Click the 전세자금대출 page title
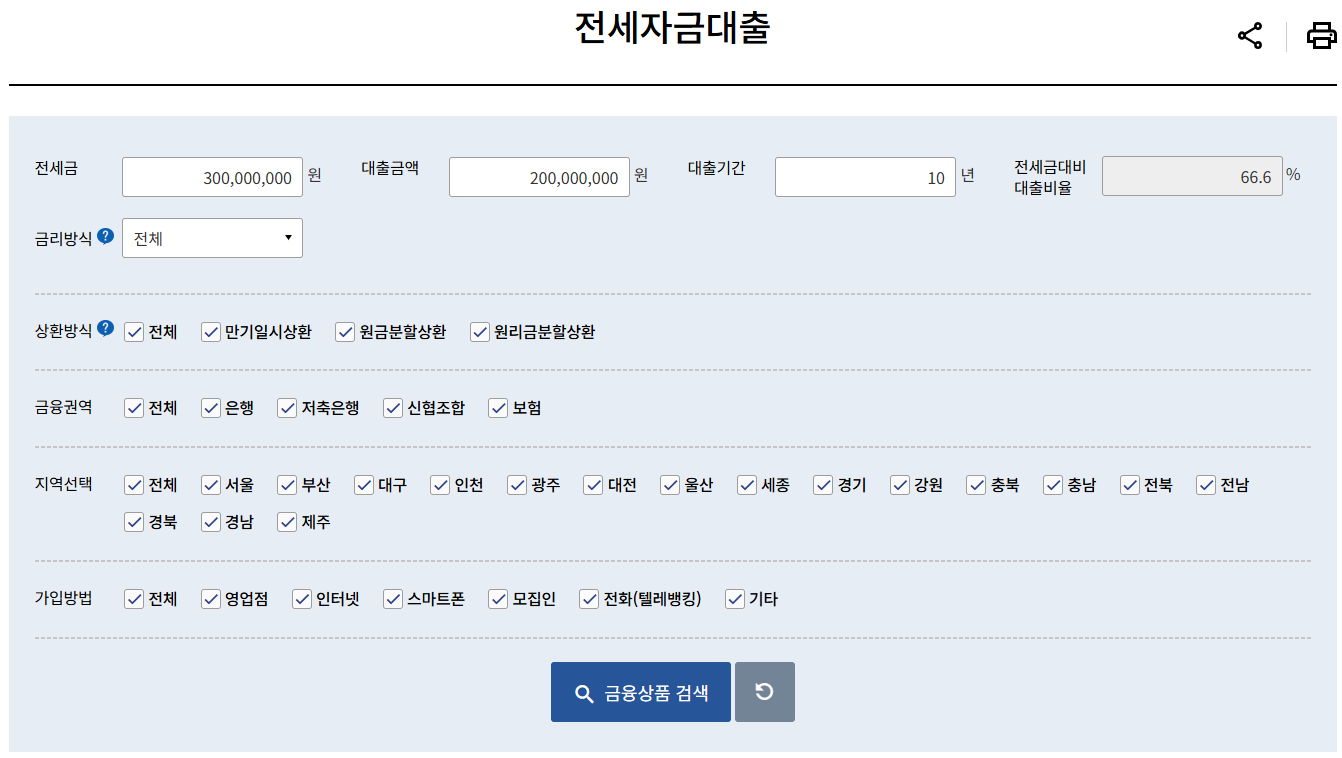1342x758 pixels. 672,28
